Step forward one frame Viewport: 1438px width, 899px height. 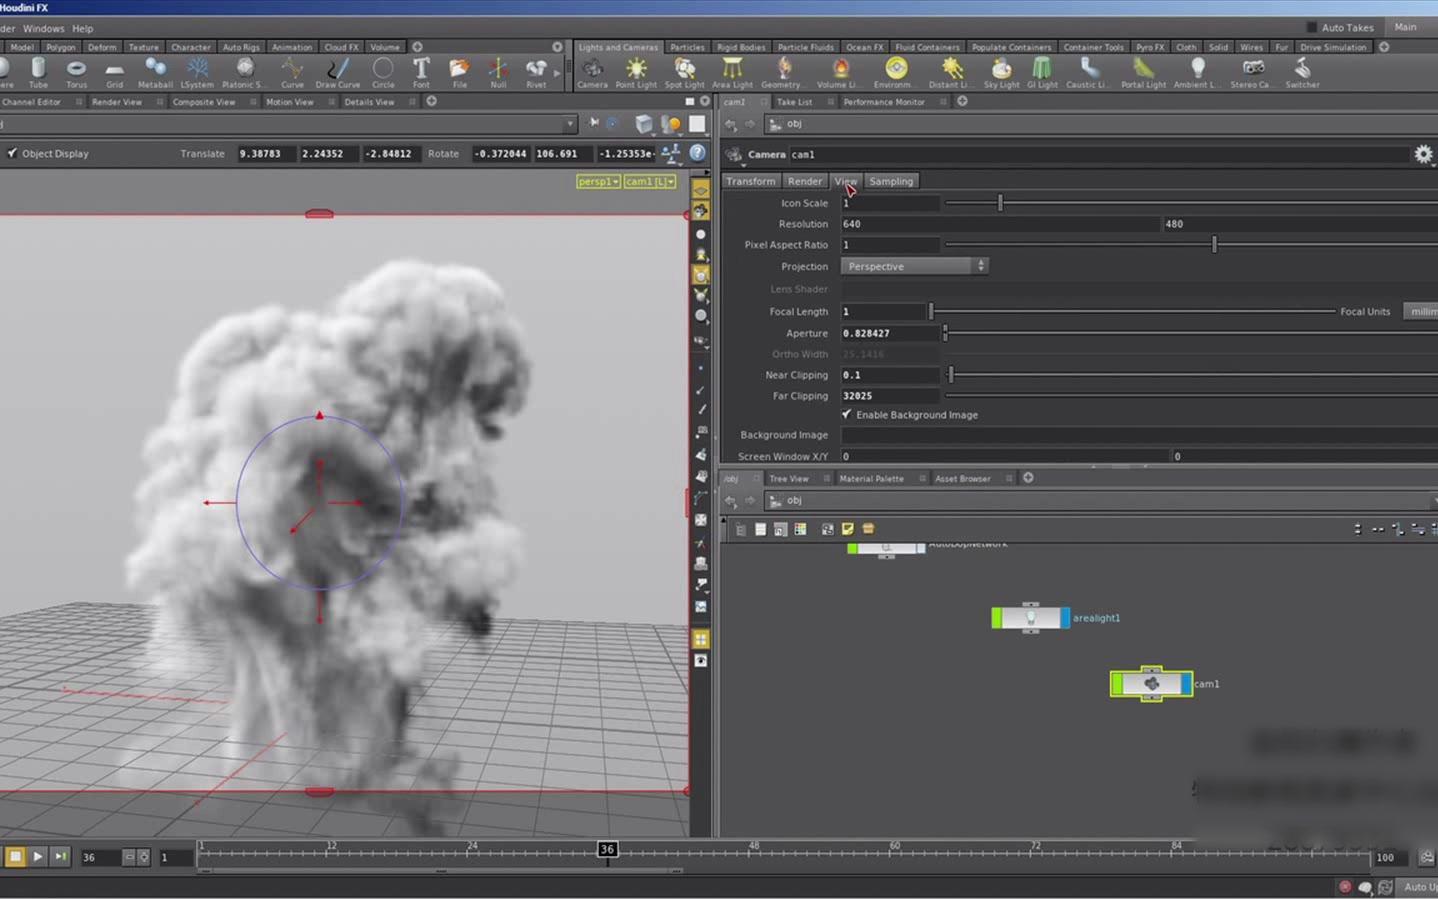pyautogui.click(x=61, y=856)
